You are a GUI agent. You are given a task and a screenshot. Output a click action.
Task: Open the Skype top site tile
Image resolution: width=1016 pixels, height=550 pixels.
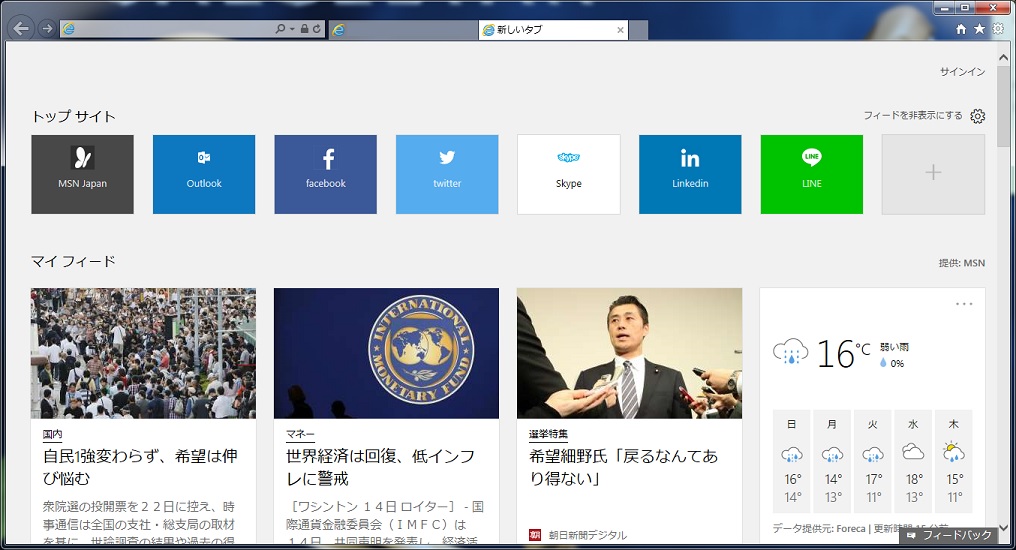569,174
